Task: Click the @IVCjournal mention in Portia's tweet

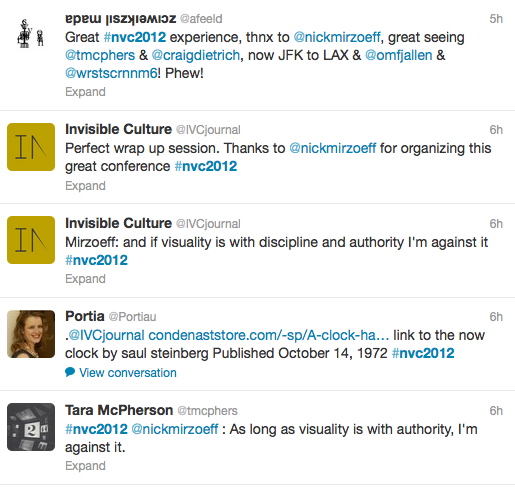Action: tap(106, 335)
